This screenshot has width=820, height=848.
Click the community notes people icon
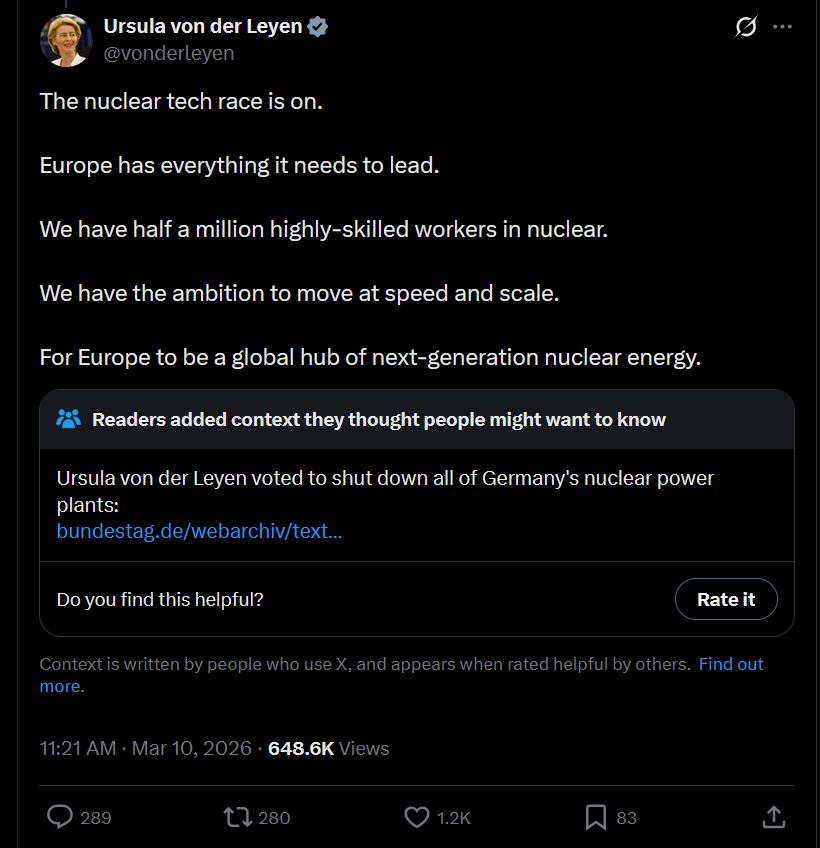coord(68,419)
